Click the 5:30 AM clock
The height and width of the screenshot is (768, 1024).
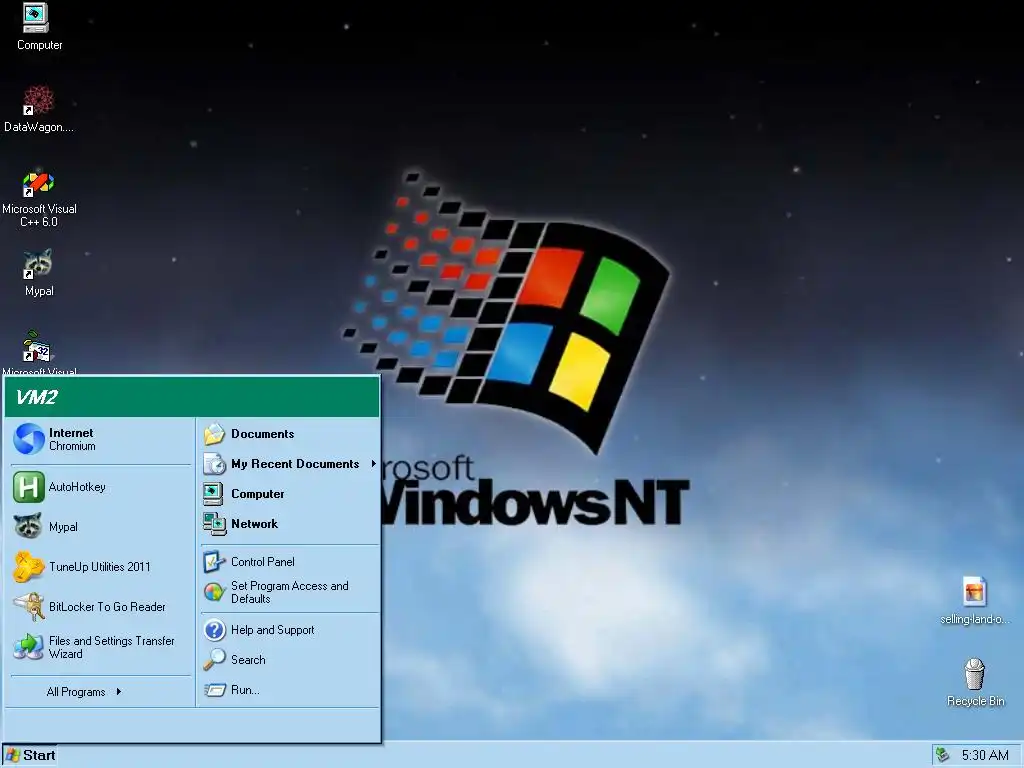(x=985, y=756)
